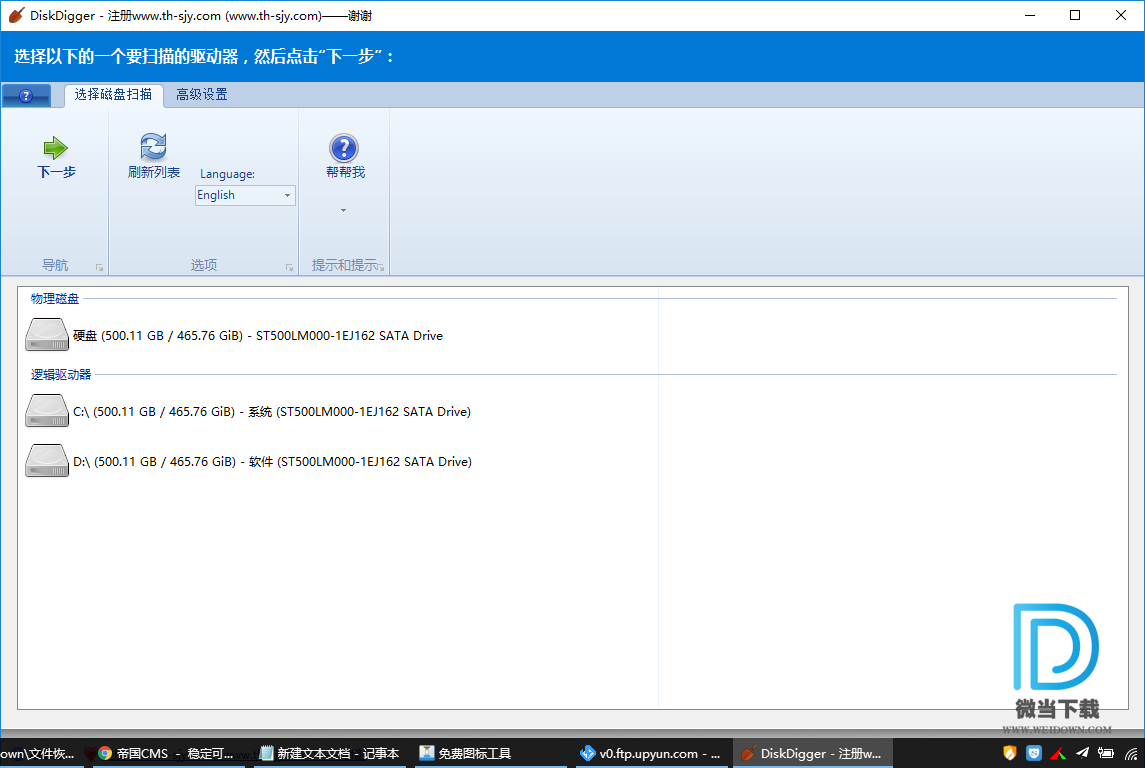Open the Language combo box showing English
Screen dimensions: 1145x768
pyautogui.click(x=245, y=195)
